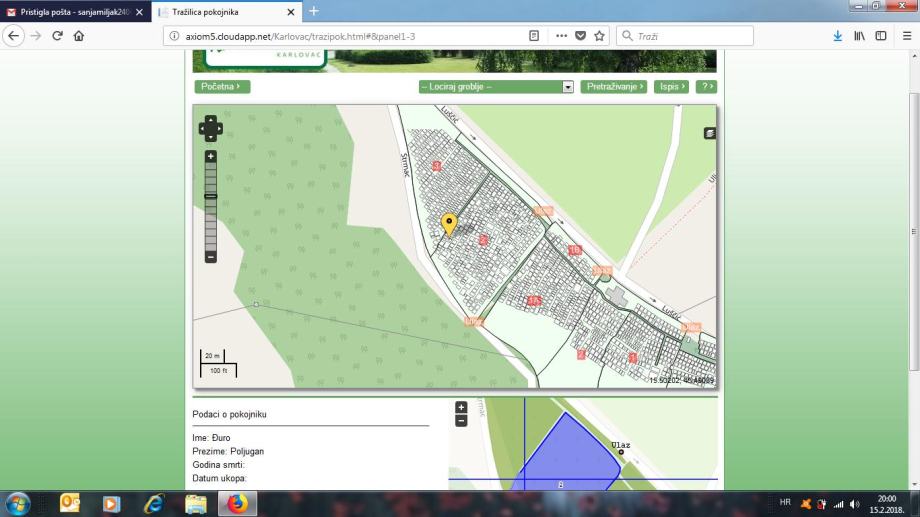This screenshot has height=517, width=920.
Task: Click the Ulaz marker on the small map
Action: (x=621, y=452)
